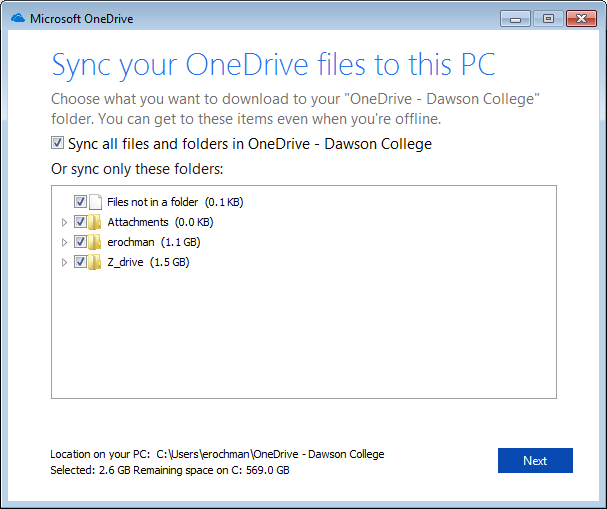The image size is (607, 509).
Task: Click the Z_drive folder icon
Action: point(94,262)
